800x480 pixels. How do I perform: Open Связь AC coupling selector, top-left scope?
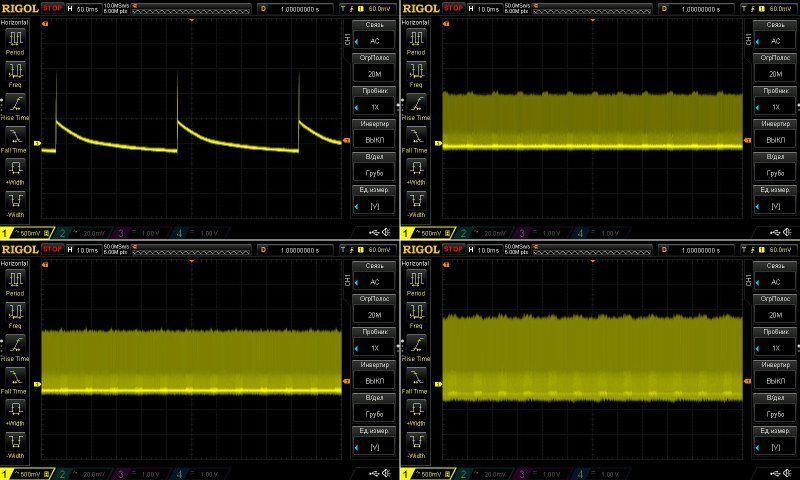coord(374,36)
